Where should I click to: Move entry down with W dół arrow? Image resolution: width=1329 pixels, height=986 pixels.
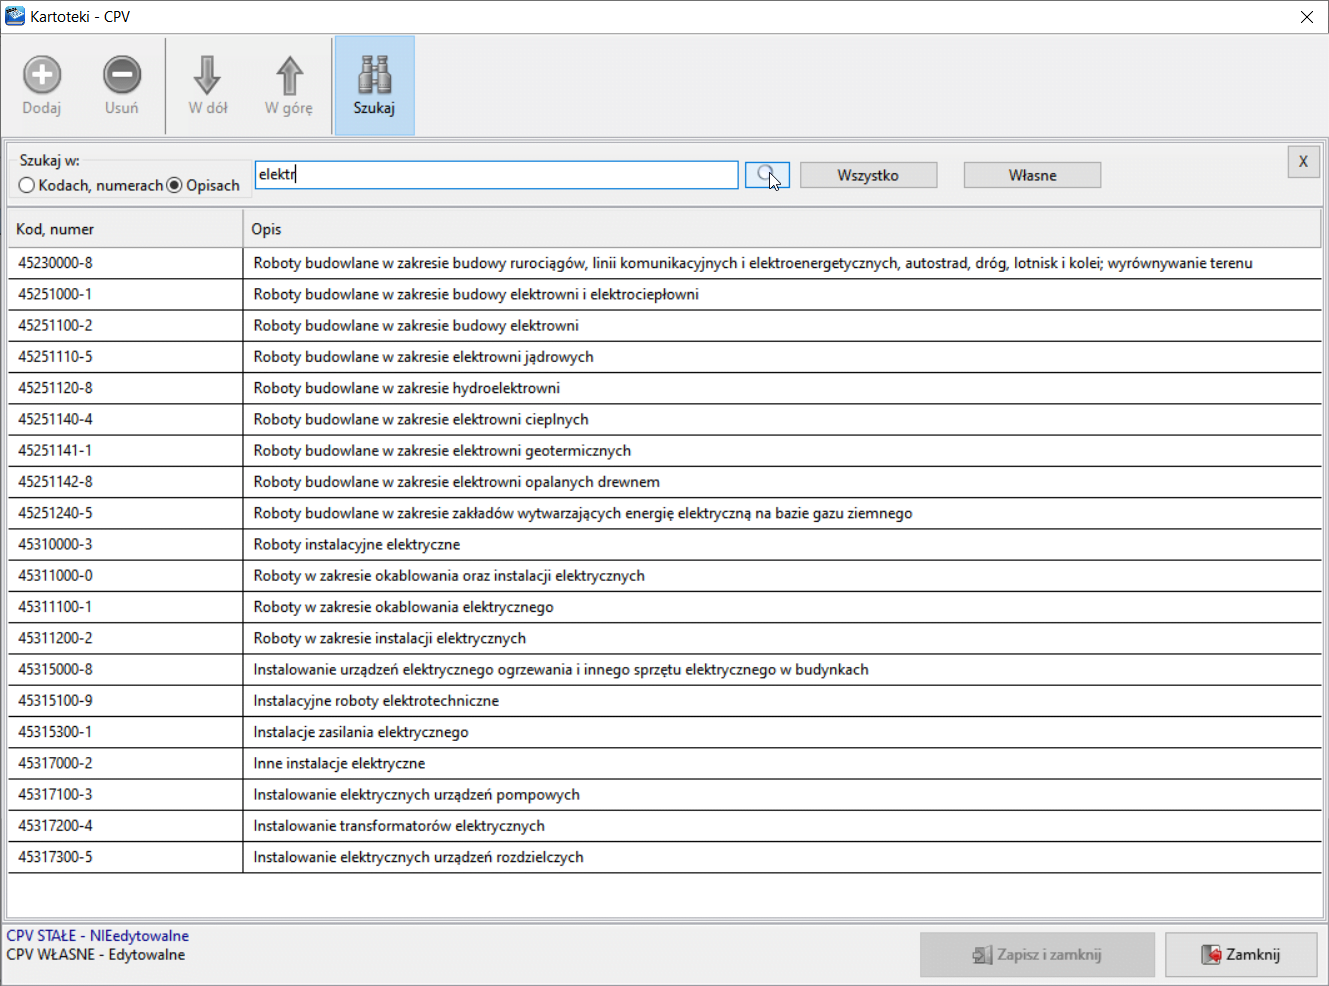coord(208,75)
